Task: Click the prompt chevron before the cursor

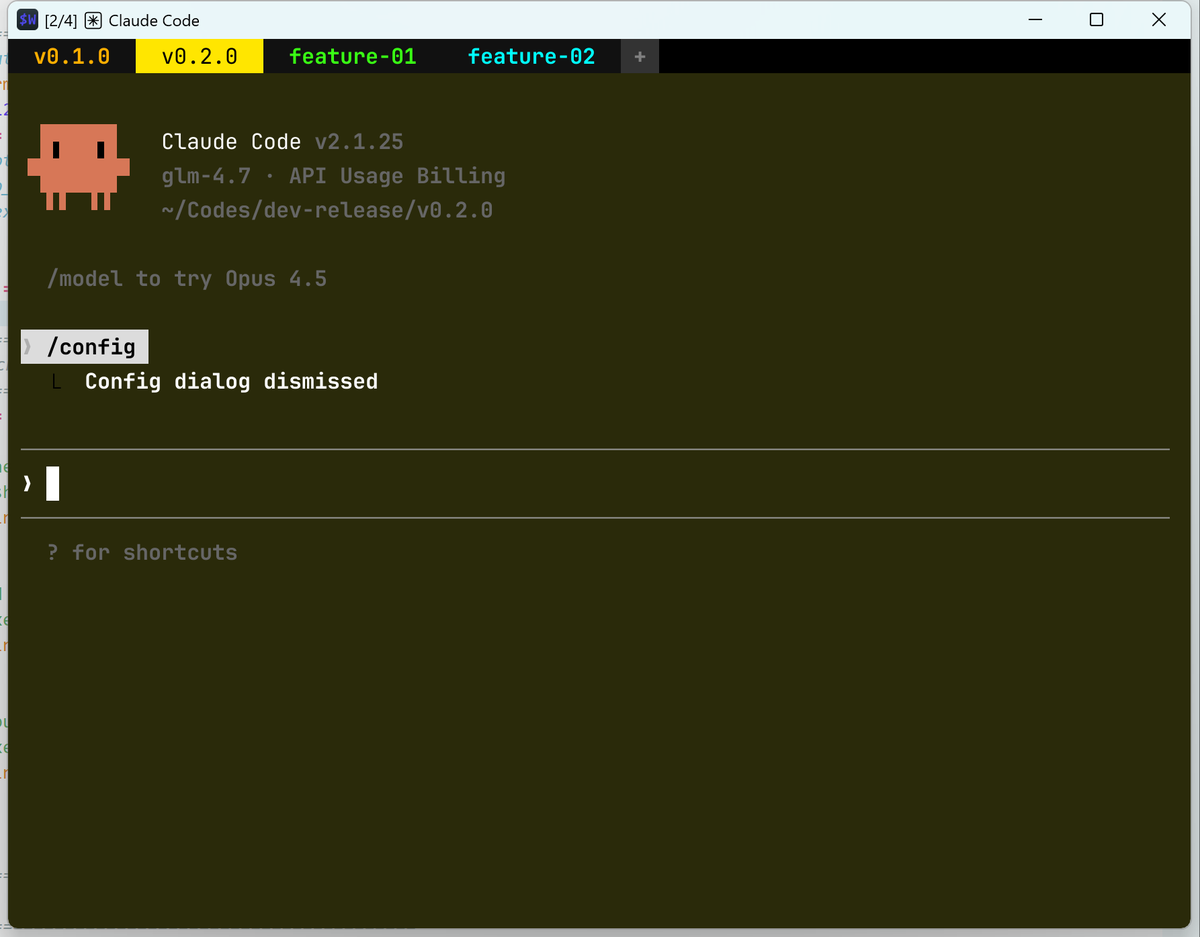Action: point(28,484)
